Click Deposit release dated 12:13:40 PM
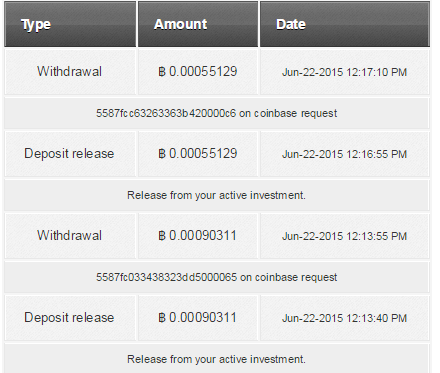This screenshot has height=373, width=440. (x=69, y=318)
